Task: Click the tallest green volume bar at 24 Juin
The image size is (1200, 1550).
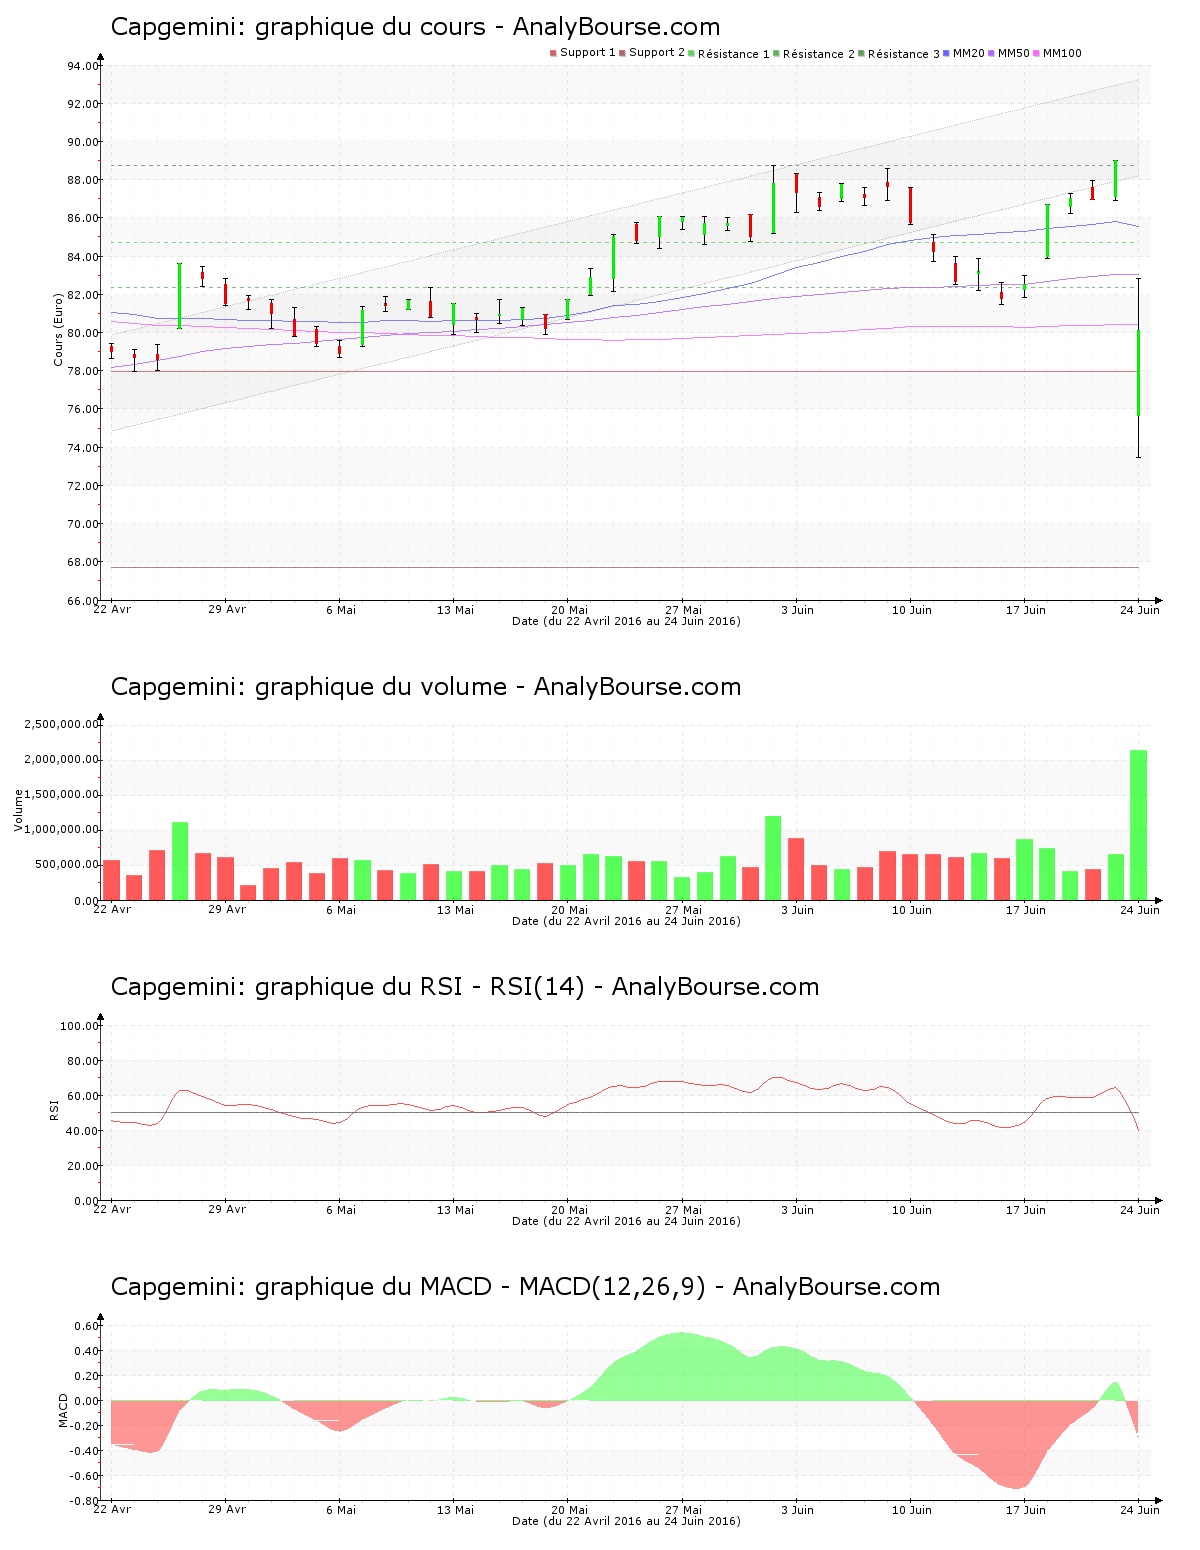Action: pos(1138,825)
